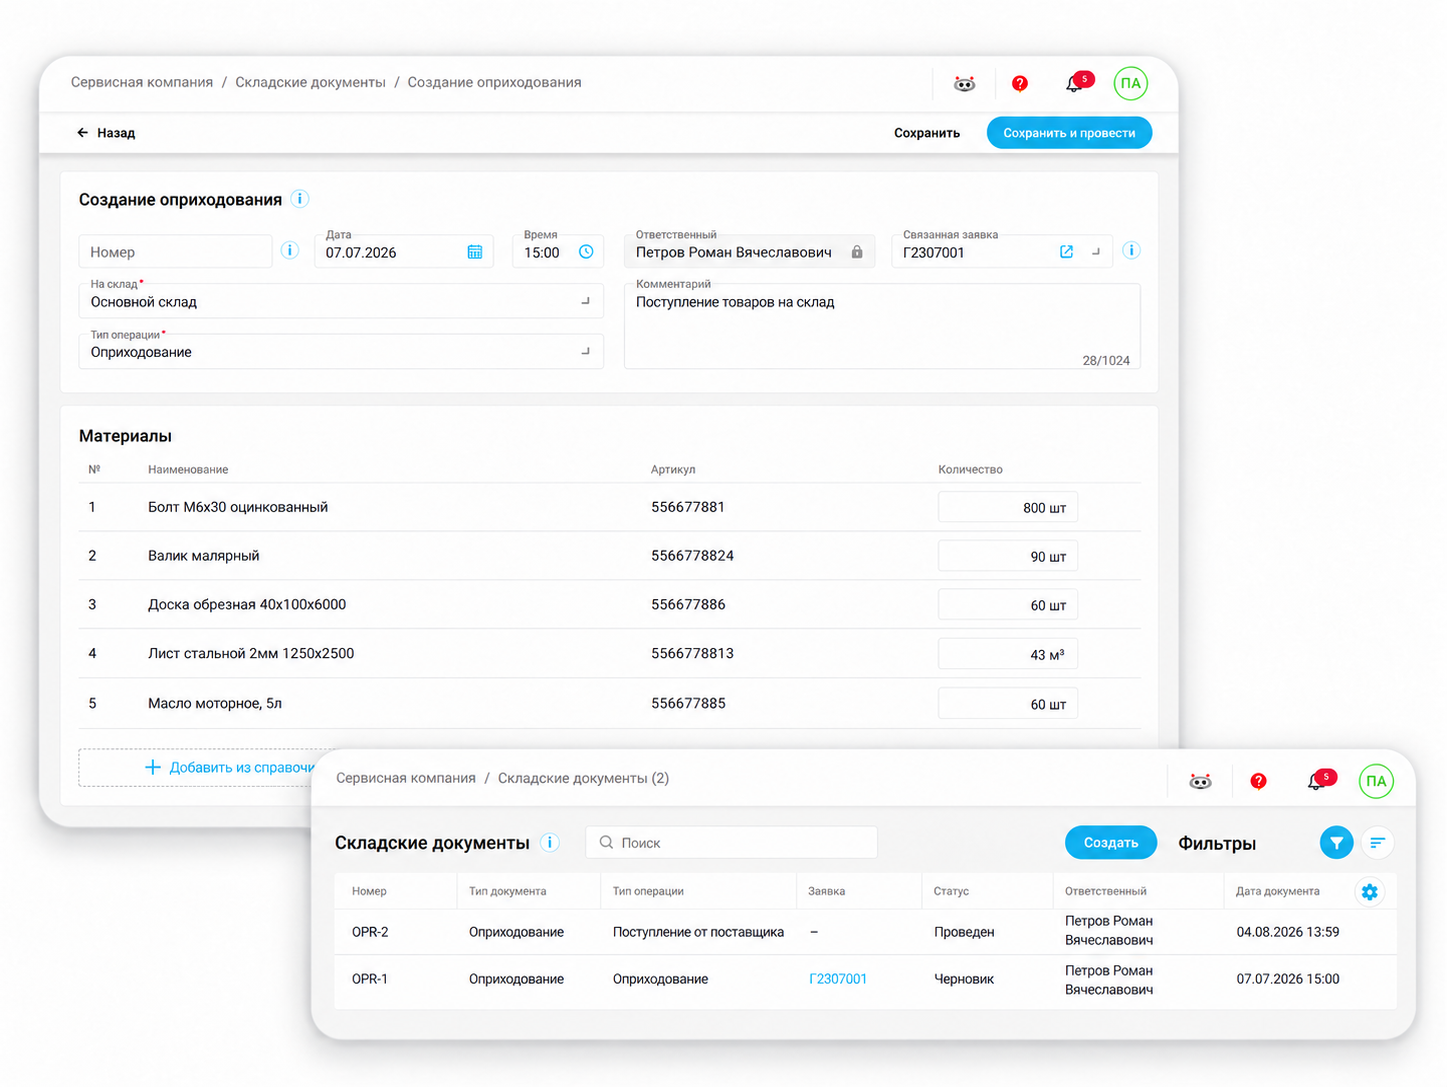The width and height of the screenshot is (1447, 1087).
Task: Click Сохранить и провести button
Action: click(x=1069, y=133)
